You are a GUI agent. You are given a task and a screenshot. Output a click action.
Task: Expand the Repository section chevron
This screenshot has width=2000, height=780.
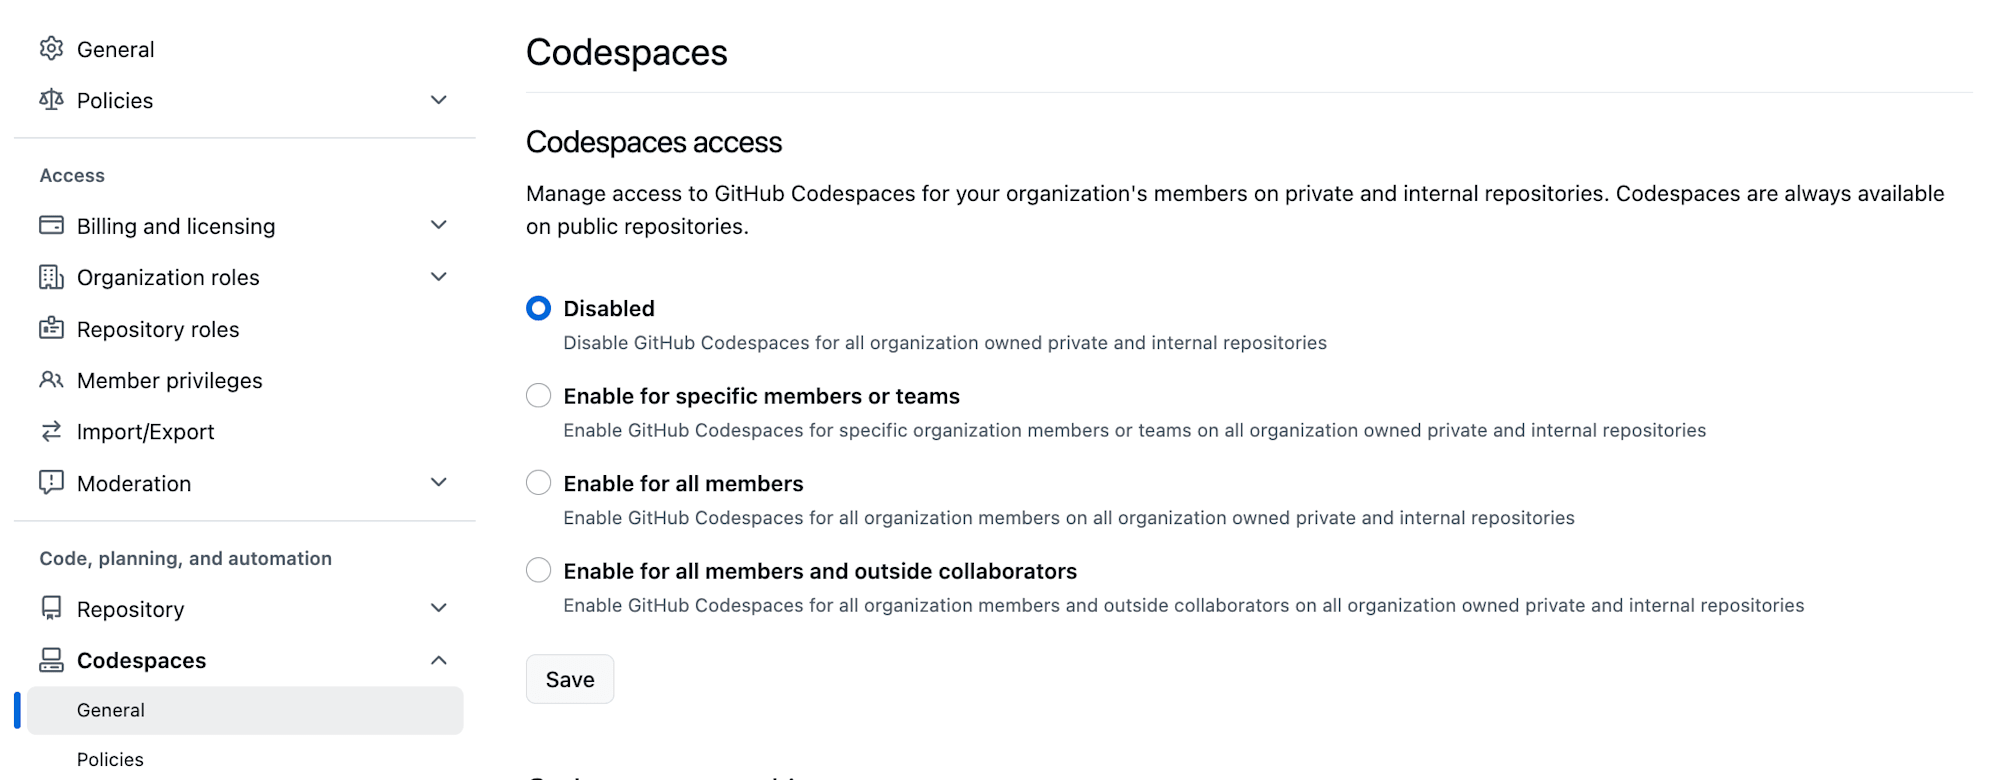438,608
